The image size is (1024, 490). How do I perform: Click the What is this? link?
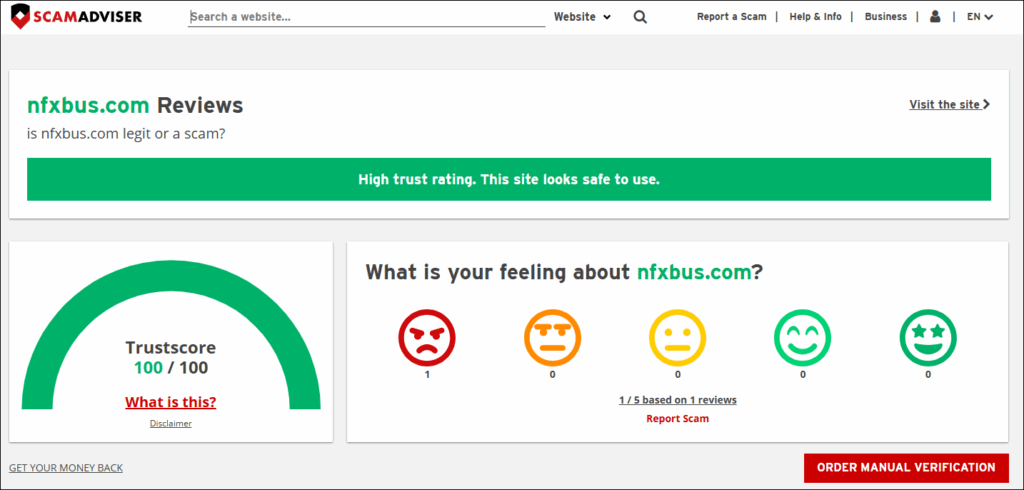click(x=170, y=402)
